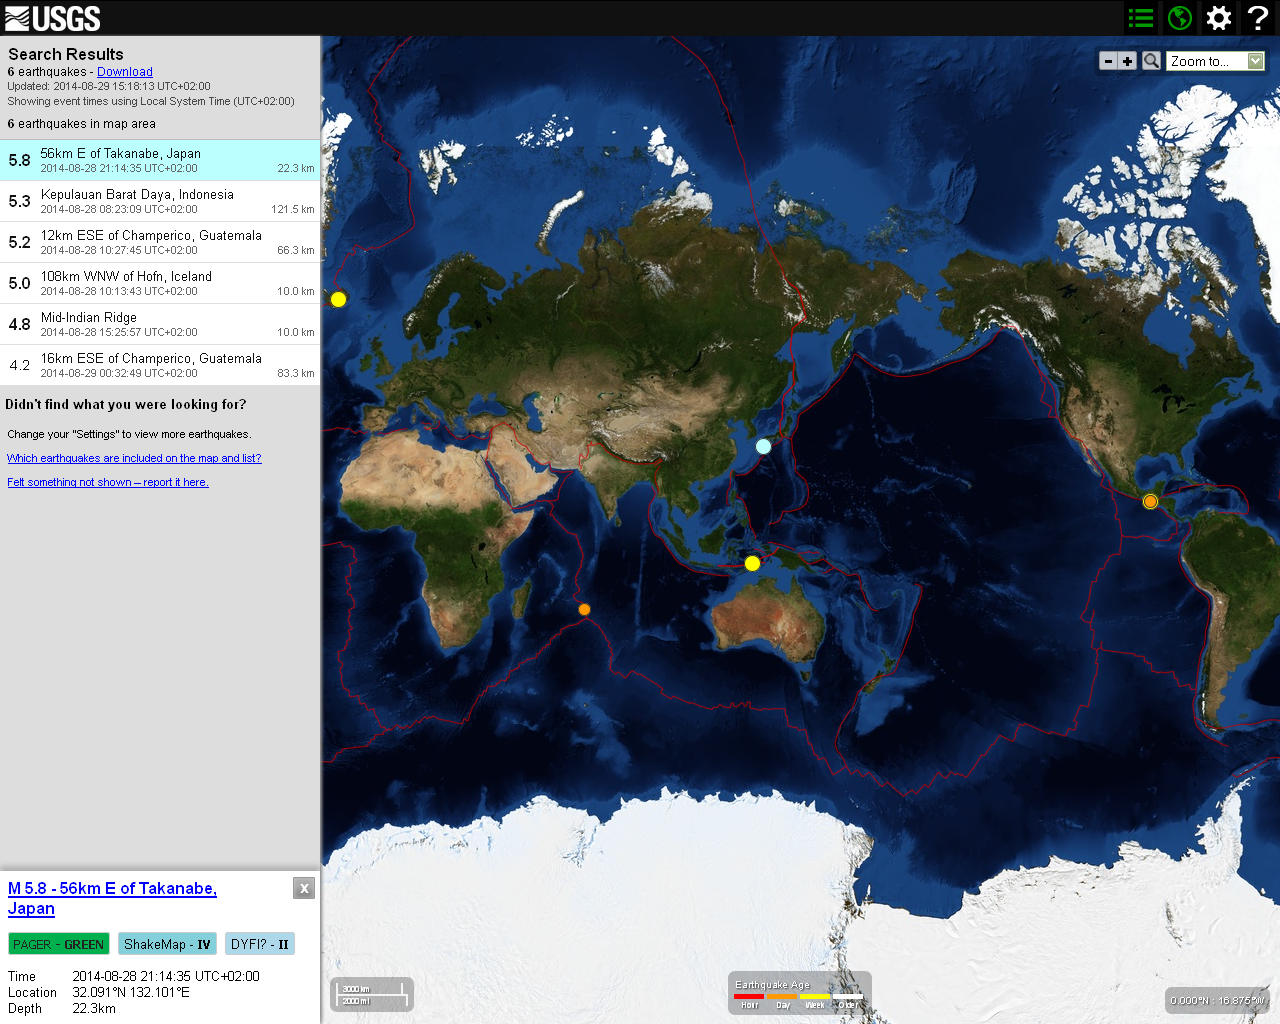This screenshot has height=1024, width=1280.
Task: Click the map coordinates readout
Action: [x=1218, y=1000]
